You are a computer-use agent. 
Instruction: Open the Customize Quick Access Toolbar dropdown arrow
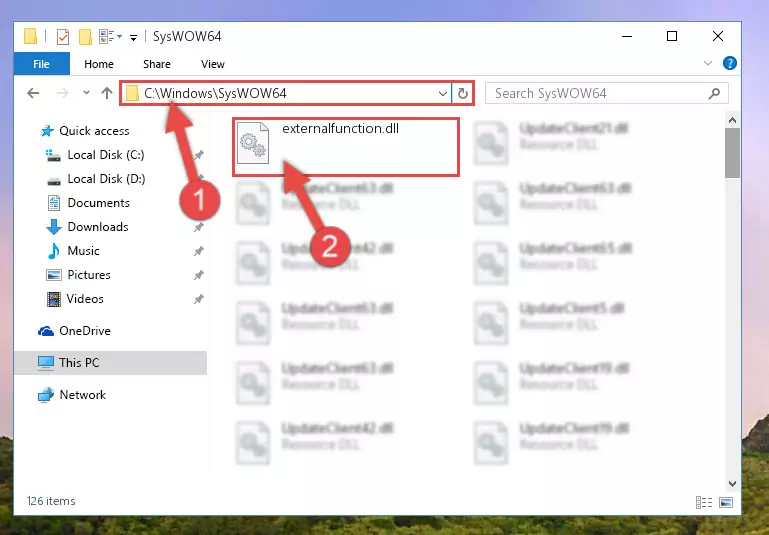point(133,37)
